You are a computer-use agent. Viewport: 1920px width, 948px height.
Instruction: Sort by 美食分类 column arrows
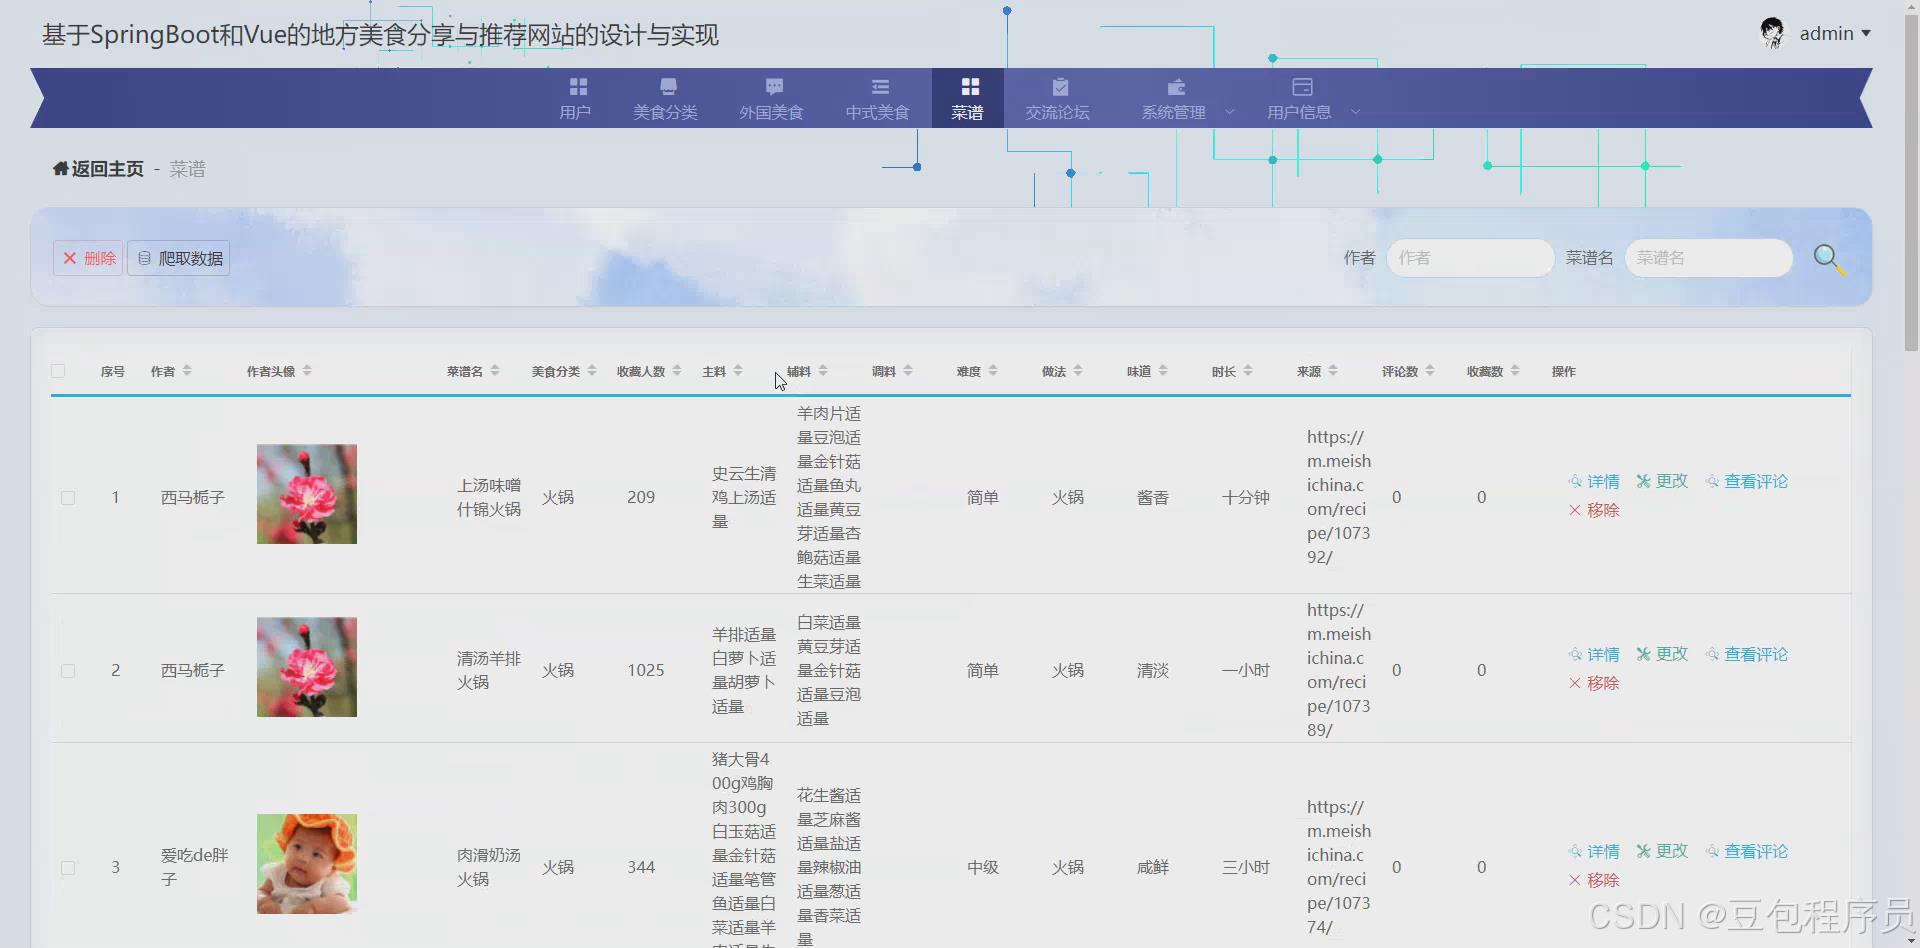592,371
